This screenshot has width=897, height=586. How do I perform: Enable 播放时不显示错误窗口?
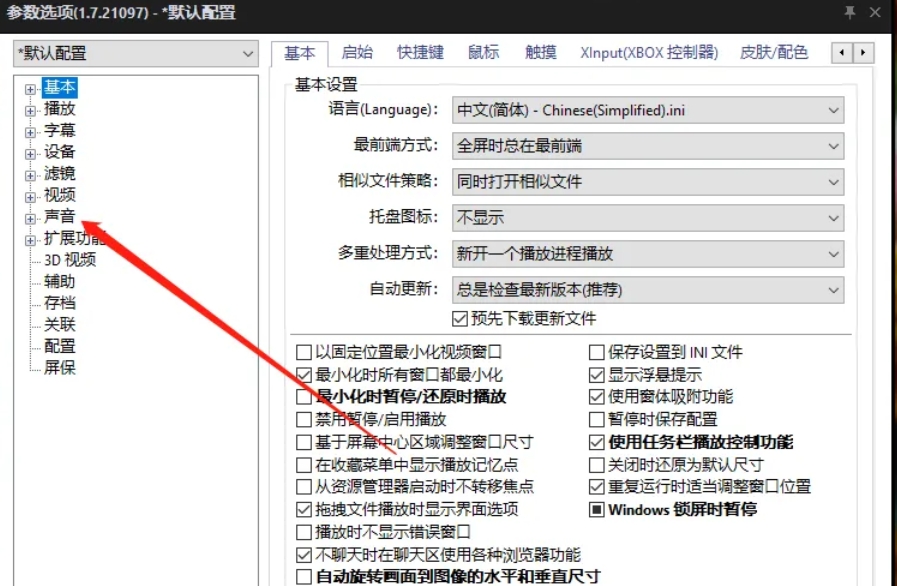click(x=303, y=533)
